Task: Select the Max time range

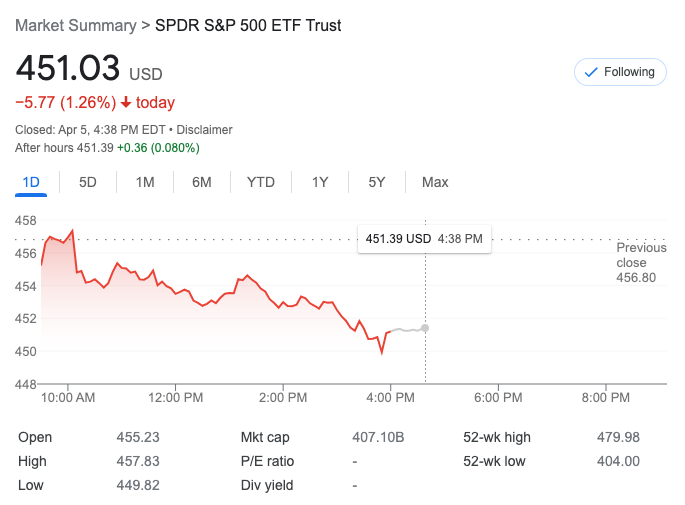Action: 435,182
